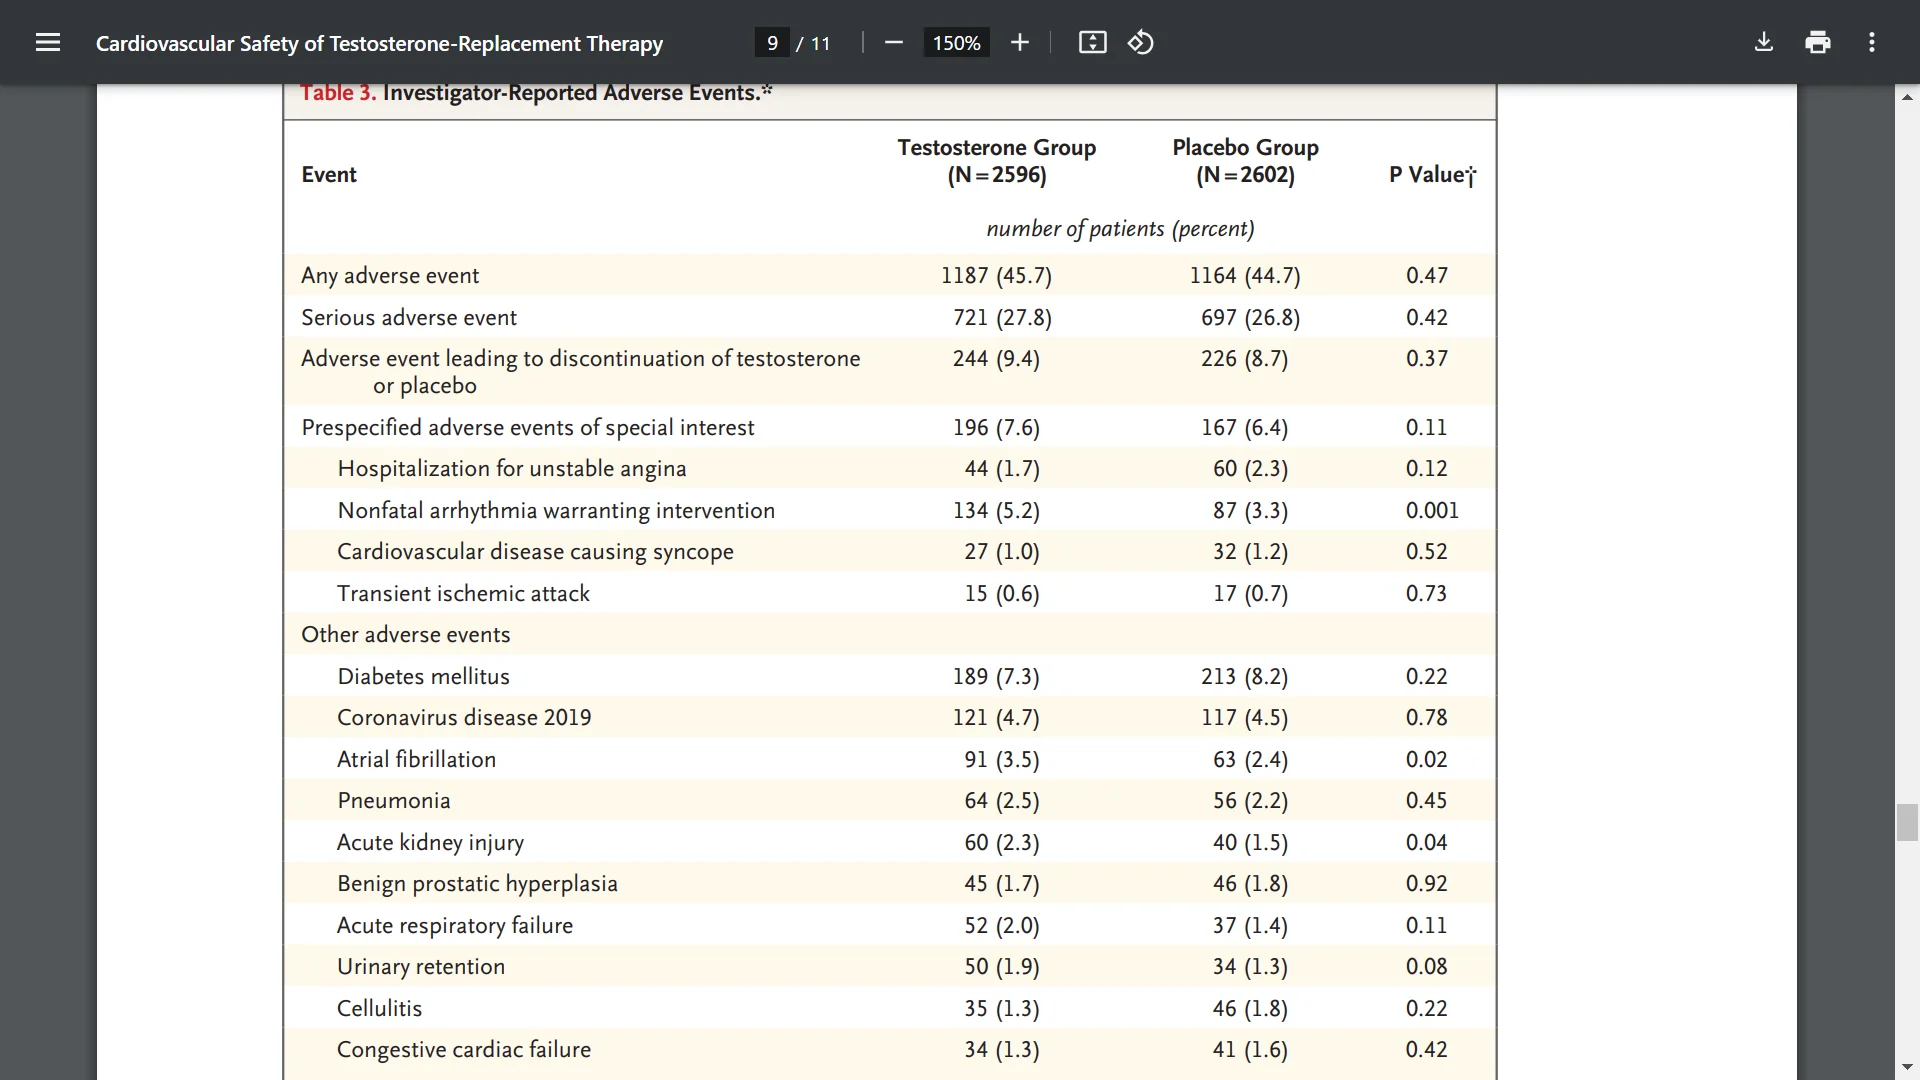Click the value '41 (1.6)'
This screenshot has height=1080, width=1920.
click(x=1251, y=1050)
